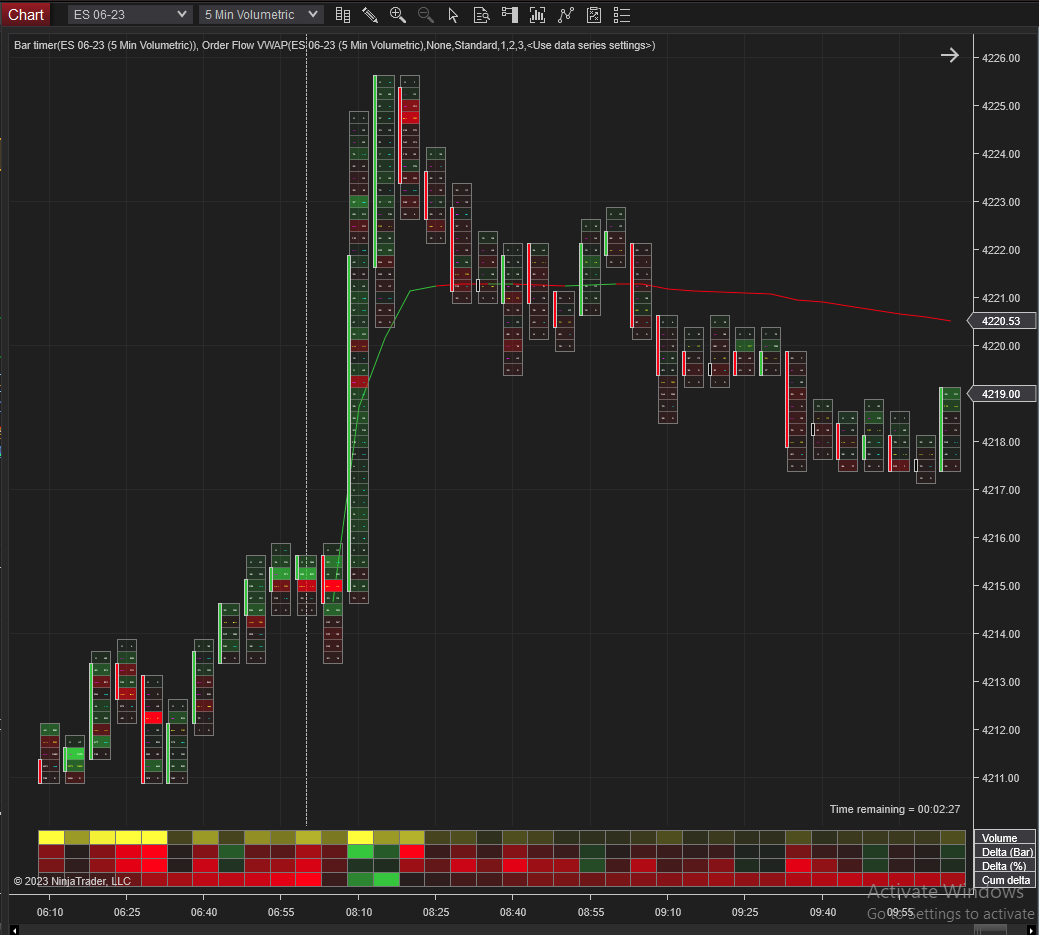Click the 06:25 time axis label
The image size is (1039, 935).
[x=127, y=912]
